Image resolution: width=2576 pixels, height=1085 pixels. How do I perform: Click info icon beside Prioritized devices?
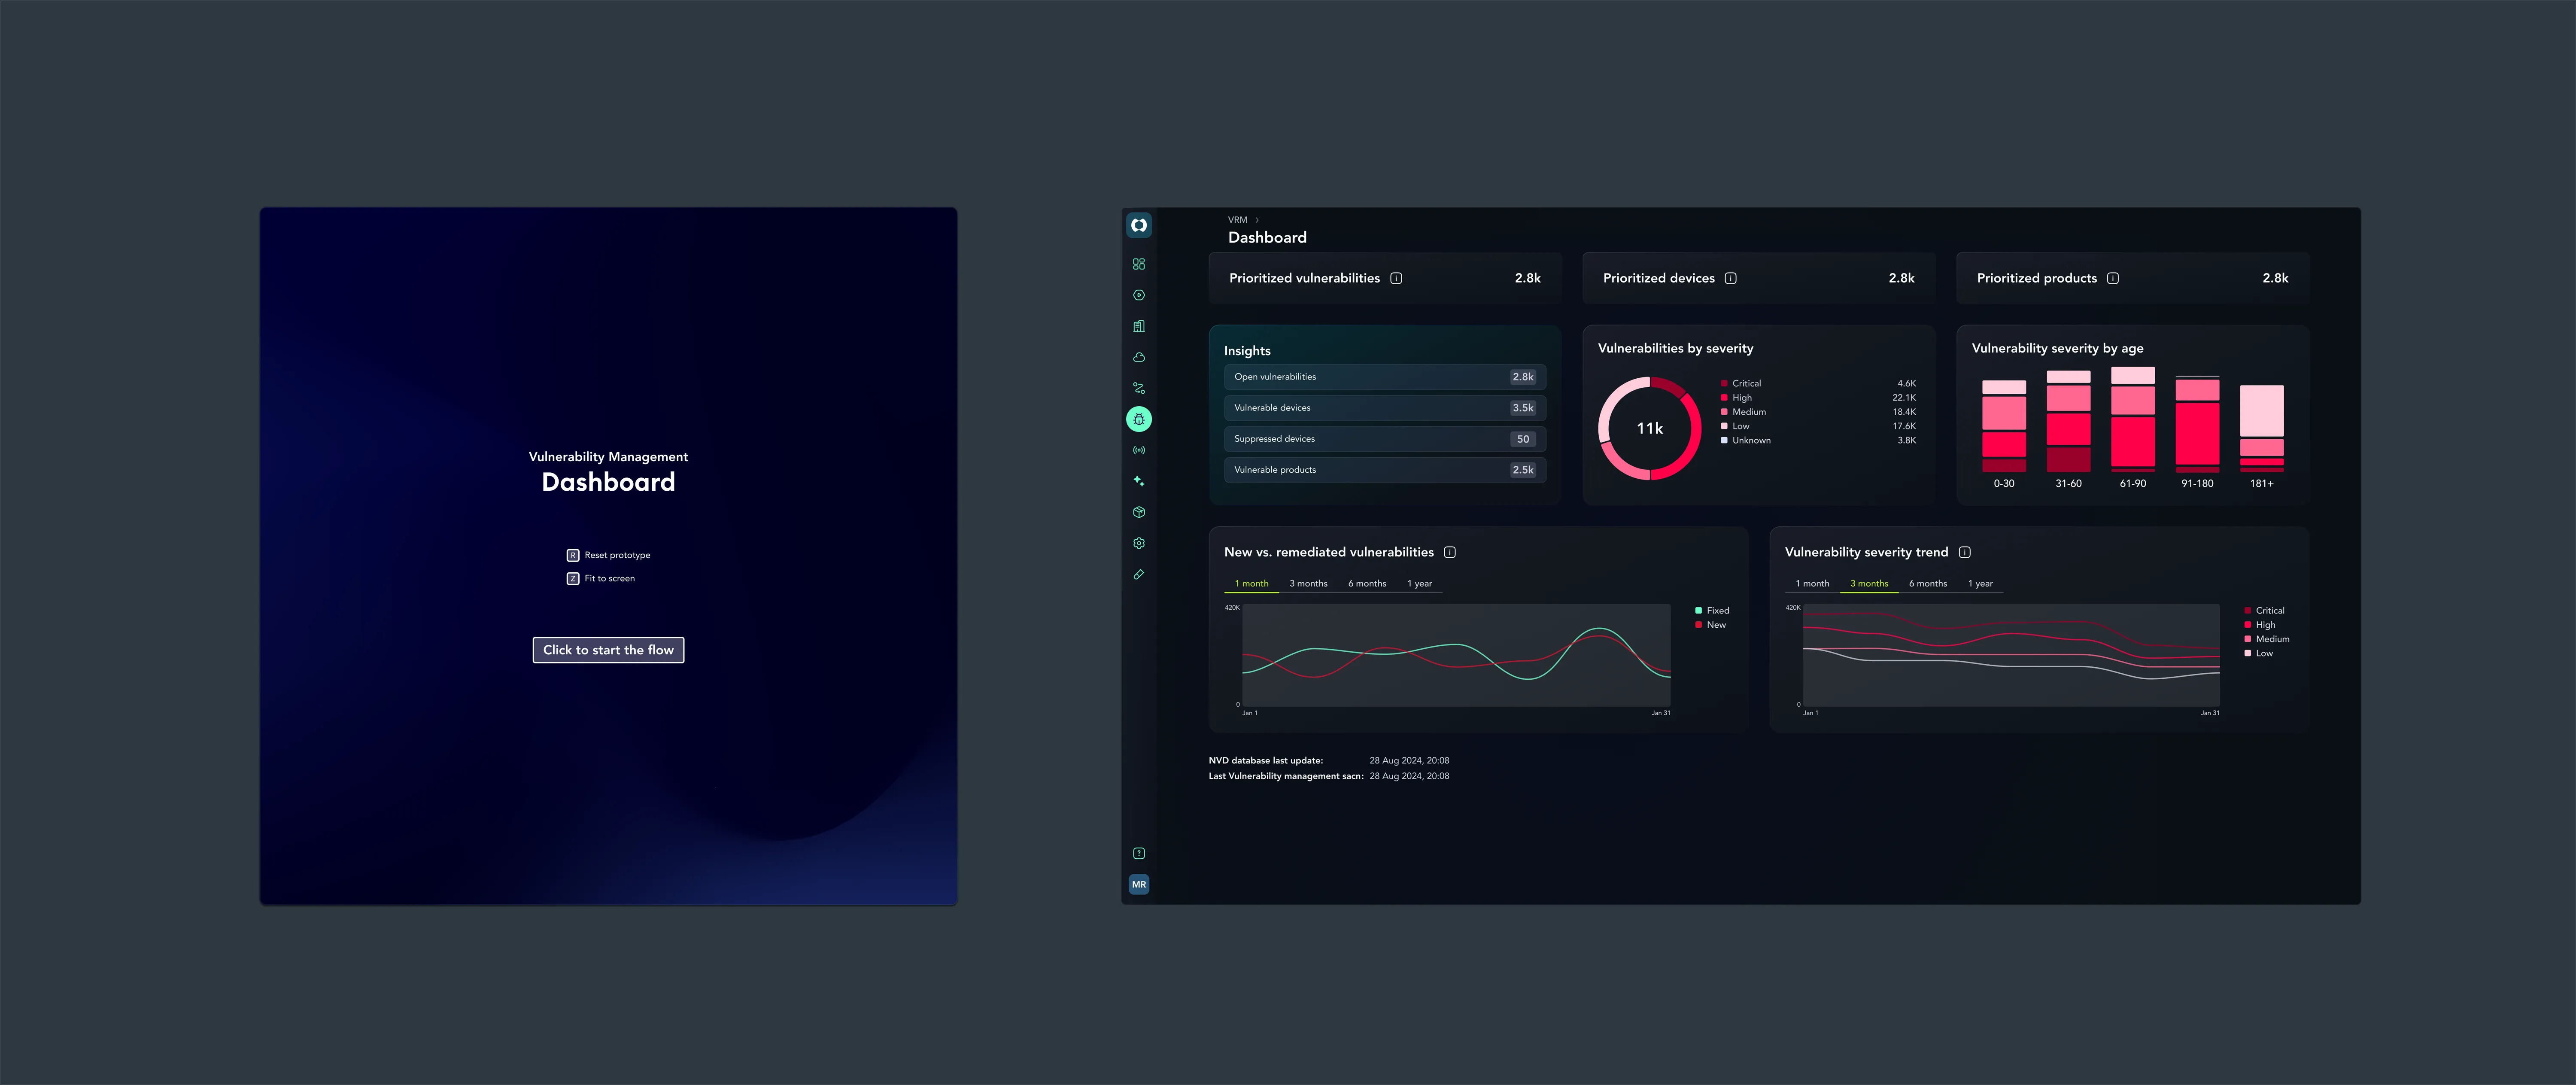[1731, 278]
